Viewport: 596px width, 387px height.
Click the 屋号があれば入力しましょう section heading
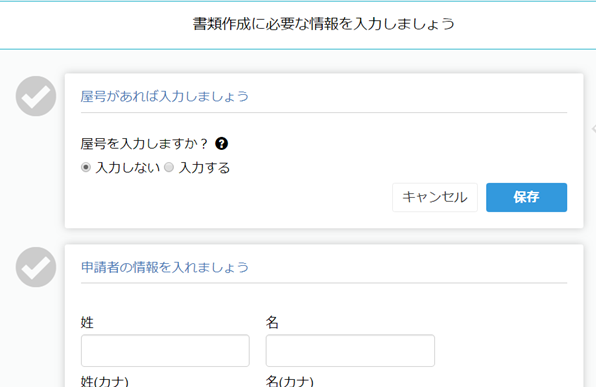tap(165, 96)
